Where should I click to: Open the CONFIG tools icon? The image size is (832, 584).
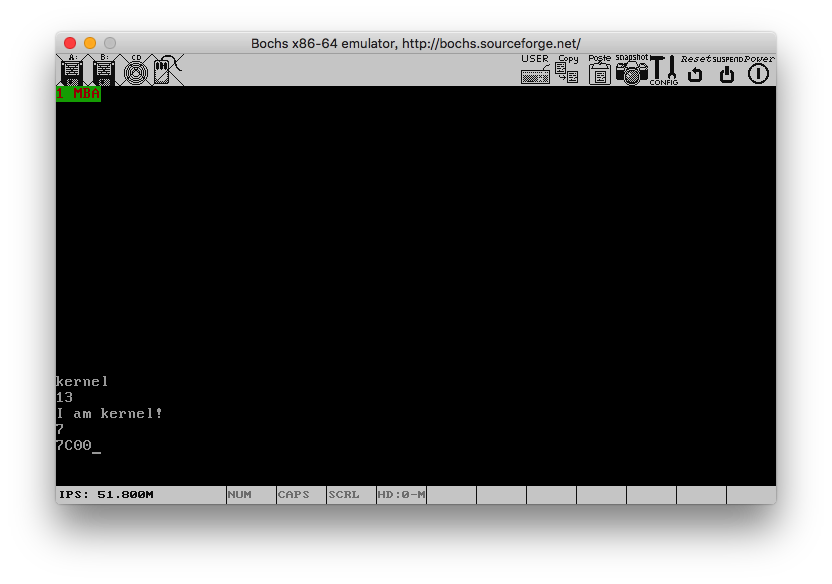pyautogui.click(x=664, y=70)
